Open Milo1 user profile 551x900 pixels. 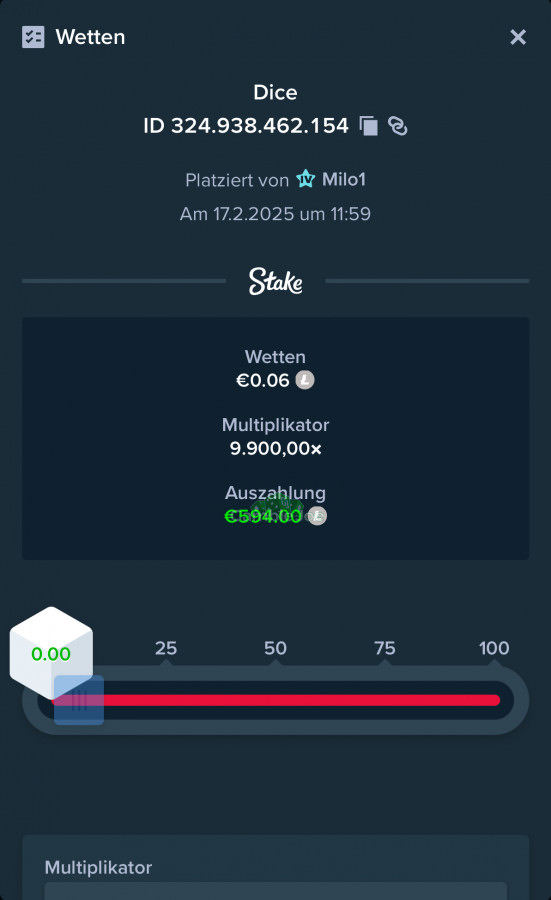pos(344,180)
